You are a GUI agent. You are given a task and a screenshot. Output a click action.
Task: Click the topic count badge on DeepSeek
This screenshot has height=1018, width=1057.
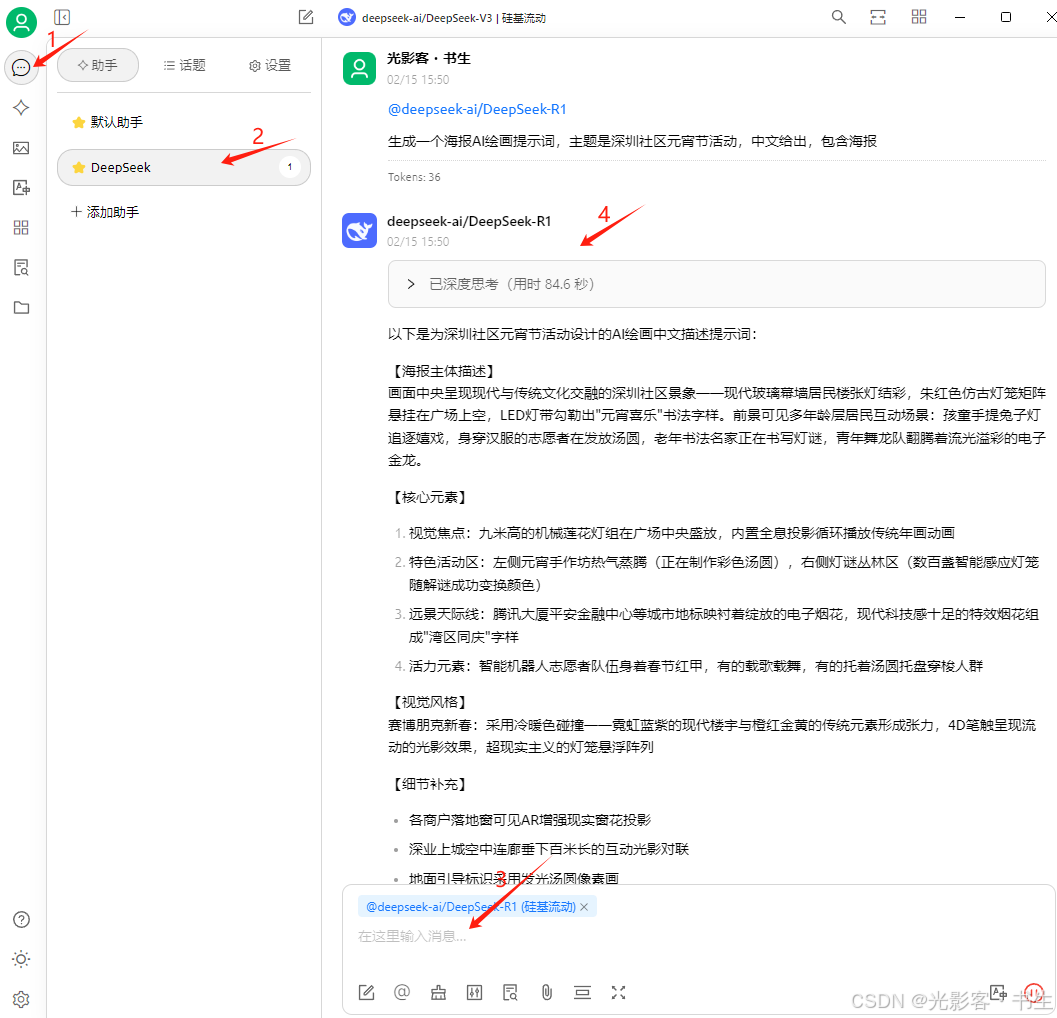[x=290, y=167]
